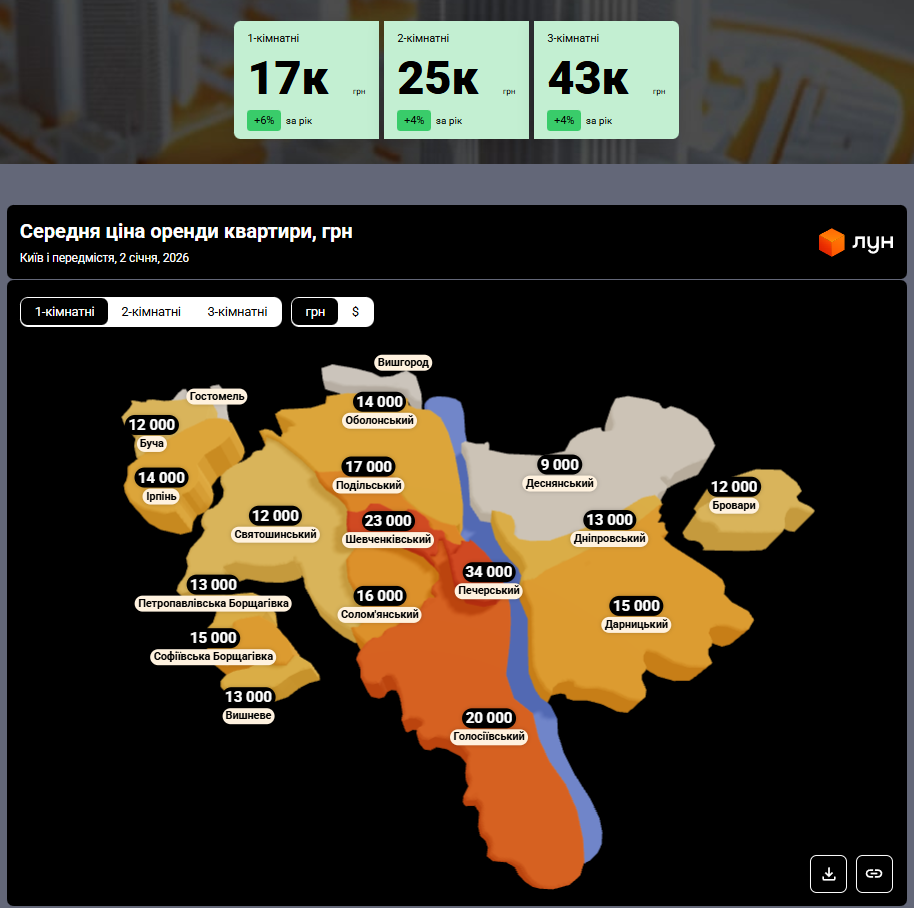Toggle currency to dollars ($)
The image size is (914, 908).
tap(355, 312)
